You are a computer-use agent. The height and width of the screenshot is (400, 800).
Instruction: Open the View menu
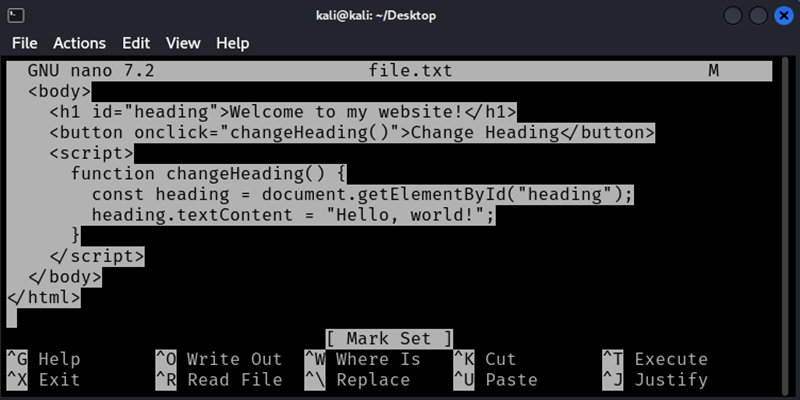click(x=183, y=43)
